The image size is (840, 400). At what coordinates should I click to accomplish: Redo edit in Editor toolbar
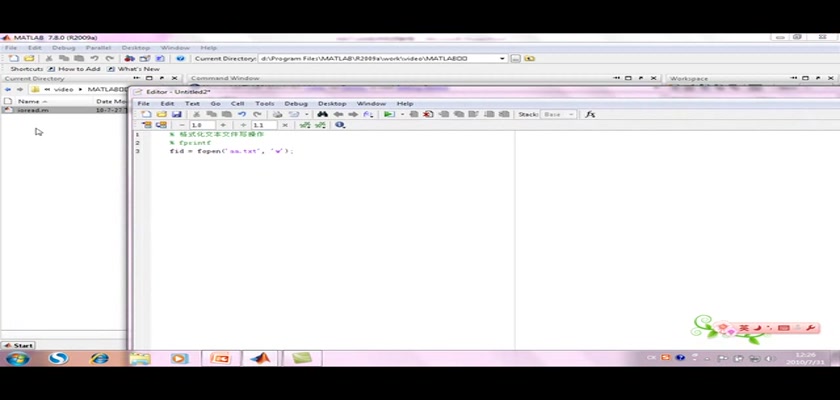click(257, 114)
